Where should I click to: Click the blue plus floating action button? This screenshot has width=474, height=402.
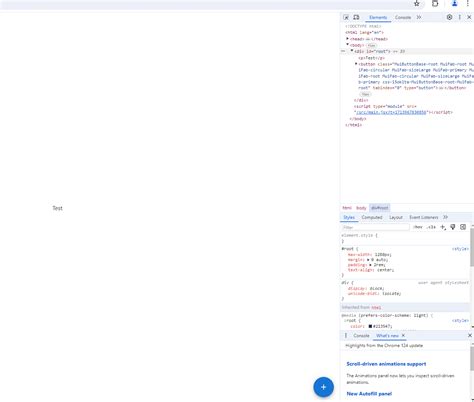coord(323,387)
